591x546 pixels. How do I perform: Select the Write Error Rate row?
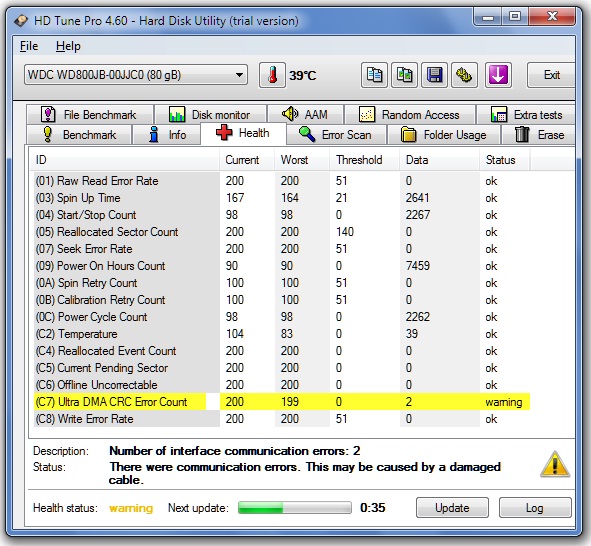click(282, 419)
